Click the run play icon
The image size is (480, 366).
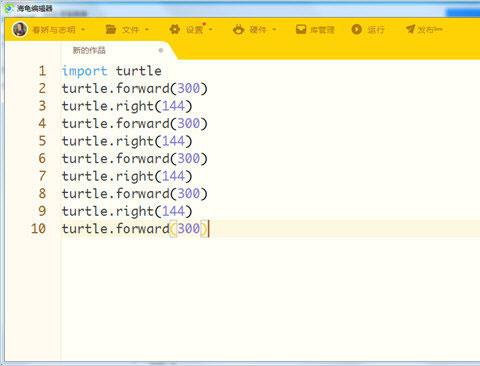pyautogui.click(x=356, y=29)
